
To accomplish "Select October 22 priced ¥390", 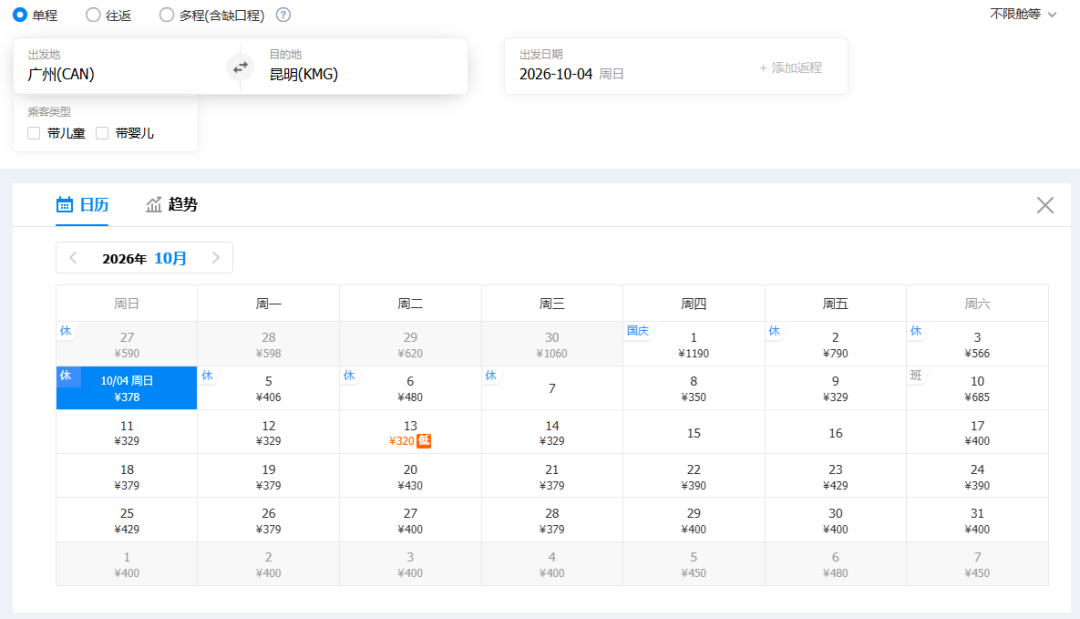I will [x=694, y=476].
